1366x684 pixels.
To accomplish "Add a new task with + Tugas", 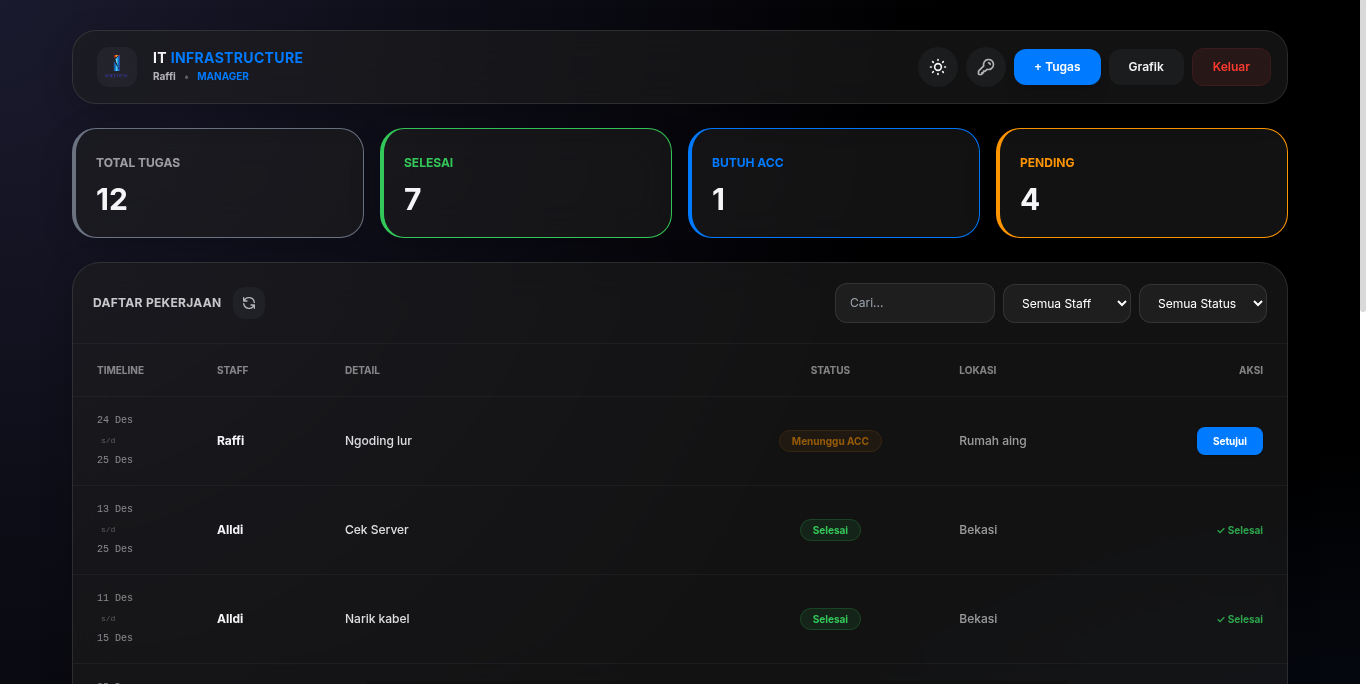I will (1057, 66).
